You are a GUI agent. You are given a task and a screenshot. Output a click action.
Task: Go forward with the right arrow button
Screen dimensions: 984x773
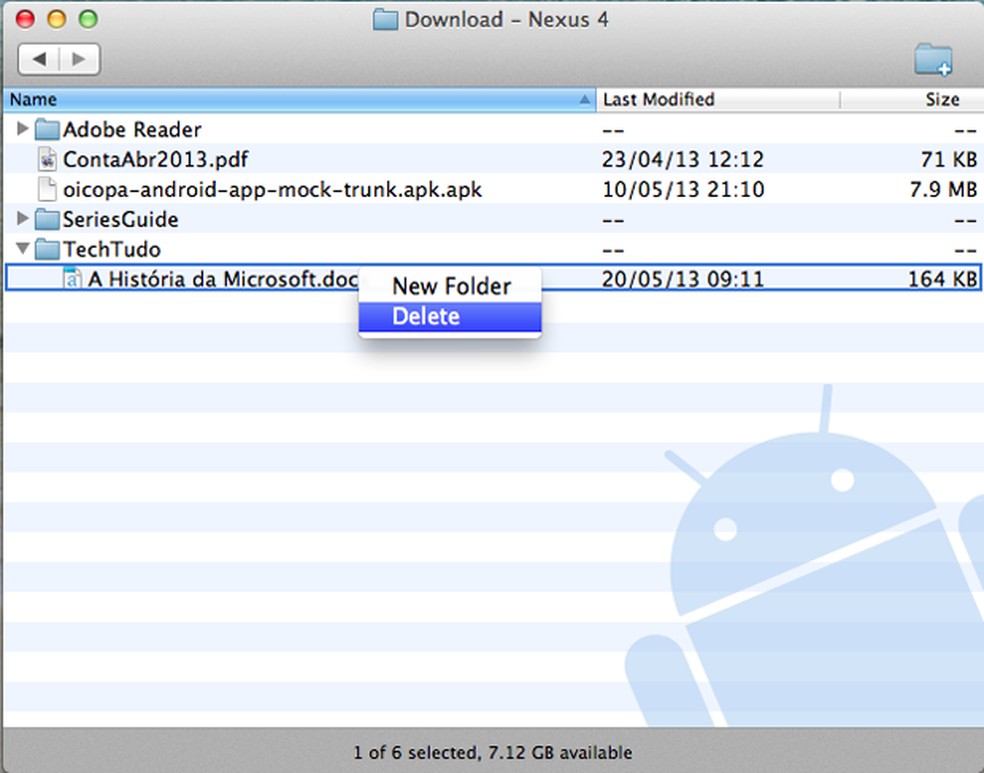[79, 59]
